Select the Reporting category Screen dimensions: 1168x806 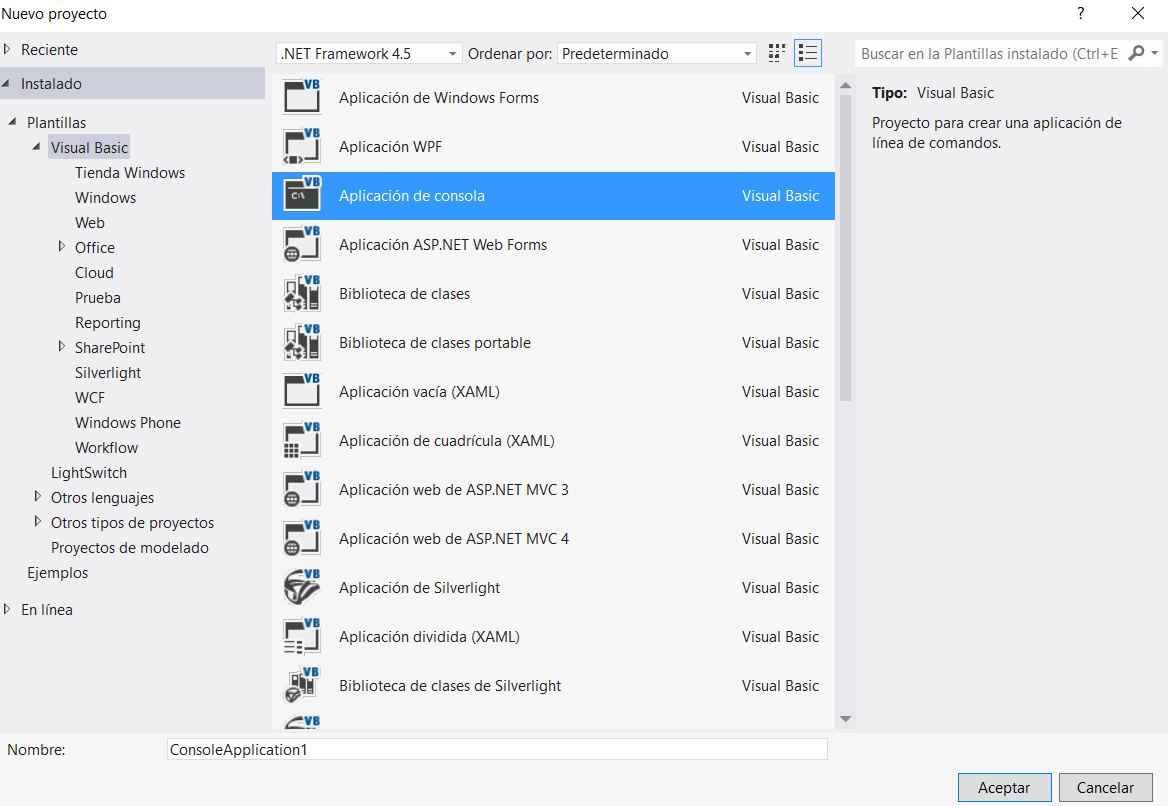click(x=107, y=323)
